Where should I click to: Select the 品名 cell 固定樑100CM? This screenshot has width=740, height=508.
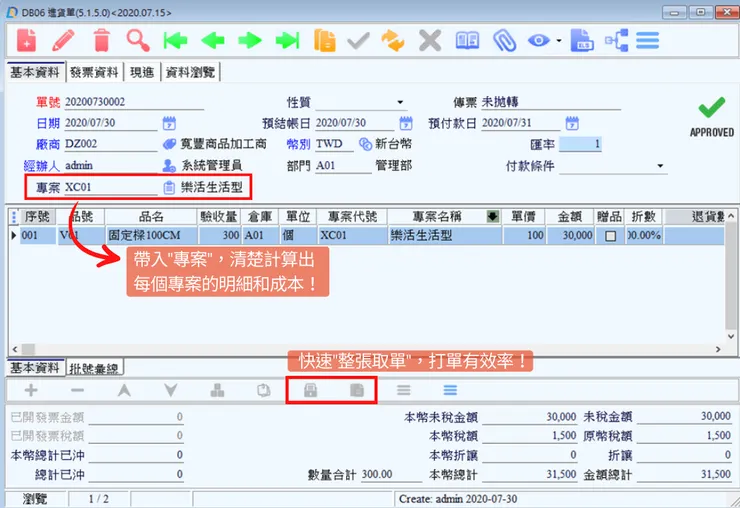point(151,236)
